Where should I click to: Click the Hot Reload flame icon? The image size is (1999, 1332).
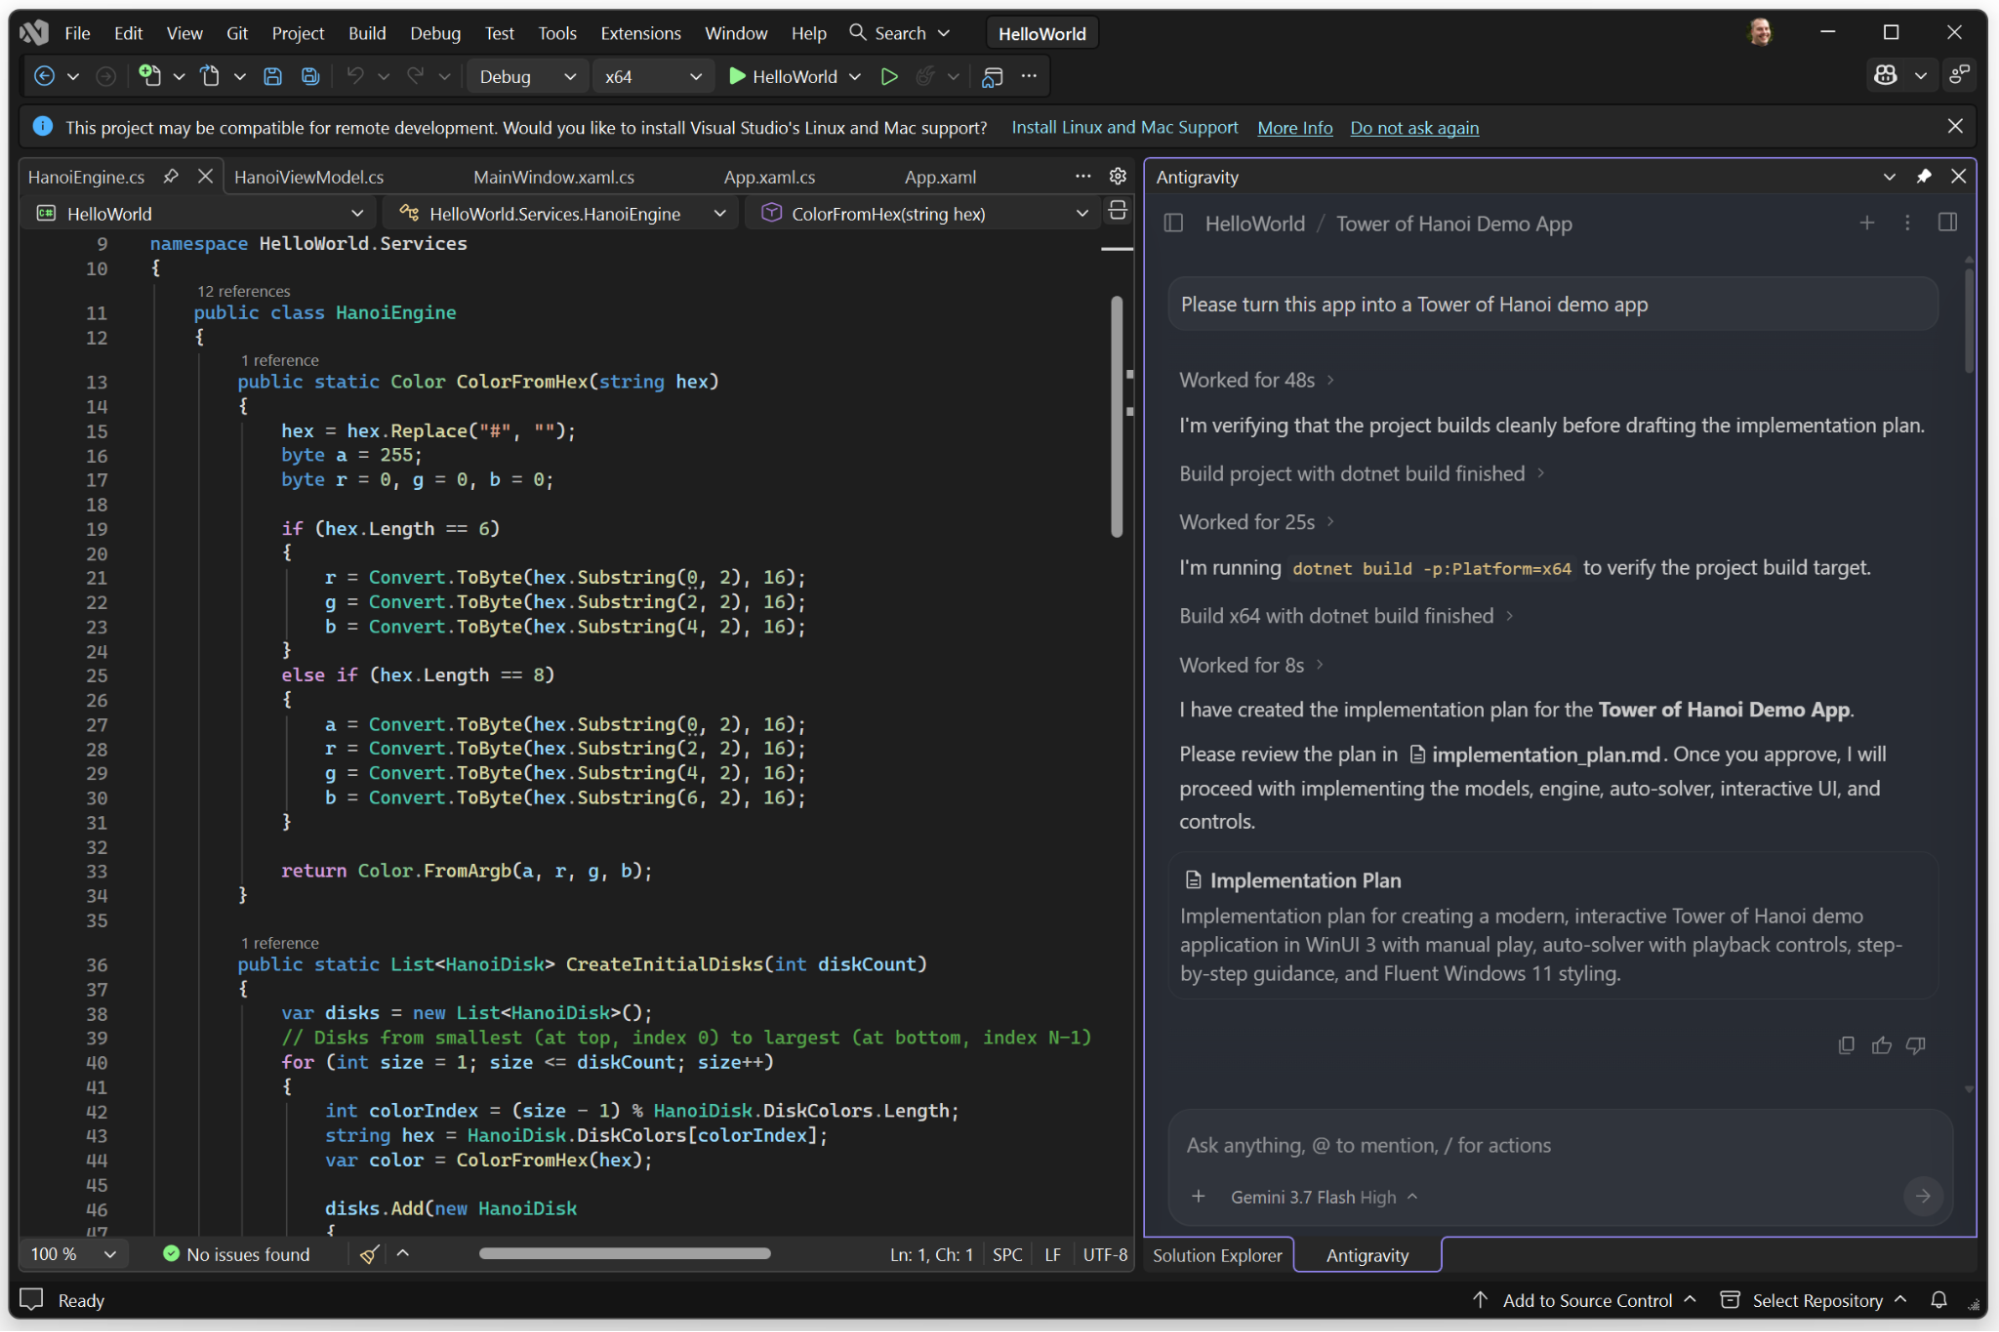926,76
